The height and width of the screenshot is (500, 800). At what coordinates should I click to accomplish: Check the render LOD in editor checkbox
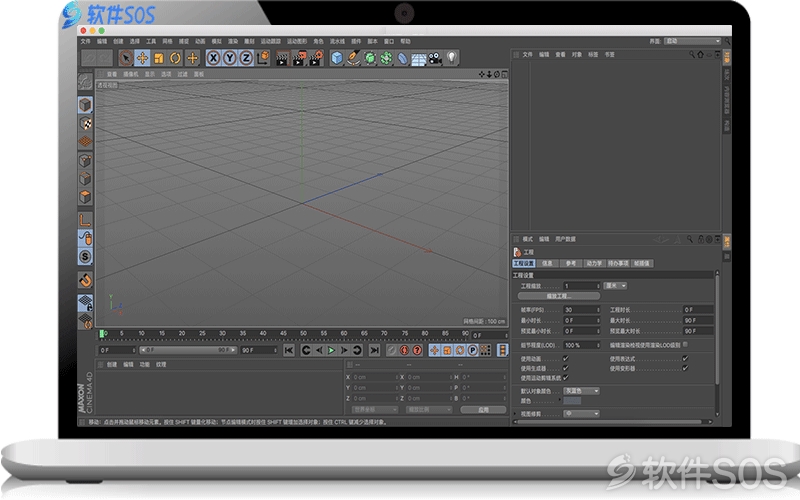click(x=685, y=345)
